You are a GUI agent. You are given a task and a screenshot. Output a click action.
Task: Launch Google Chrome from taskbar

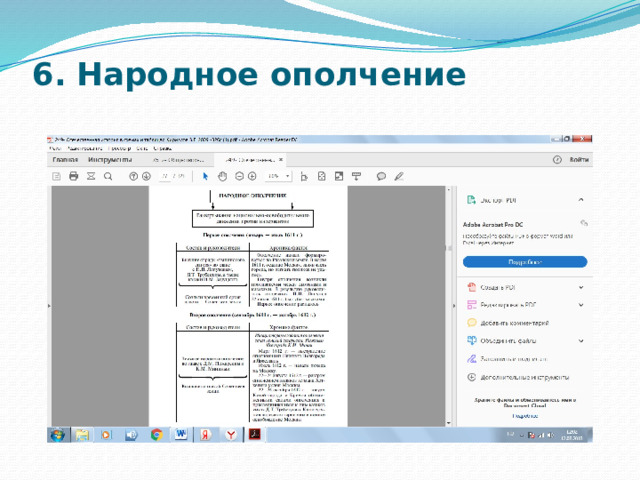pos(156,435)
